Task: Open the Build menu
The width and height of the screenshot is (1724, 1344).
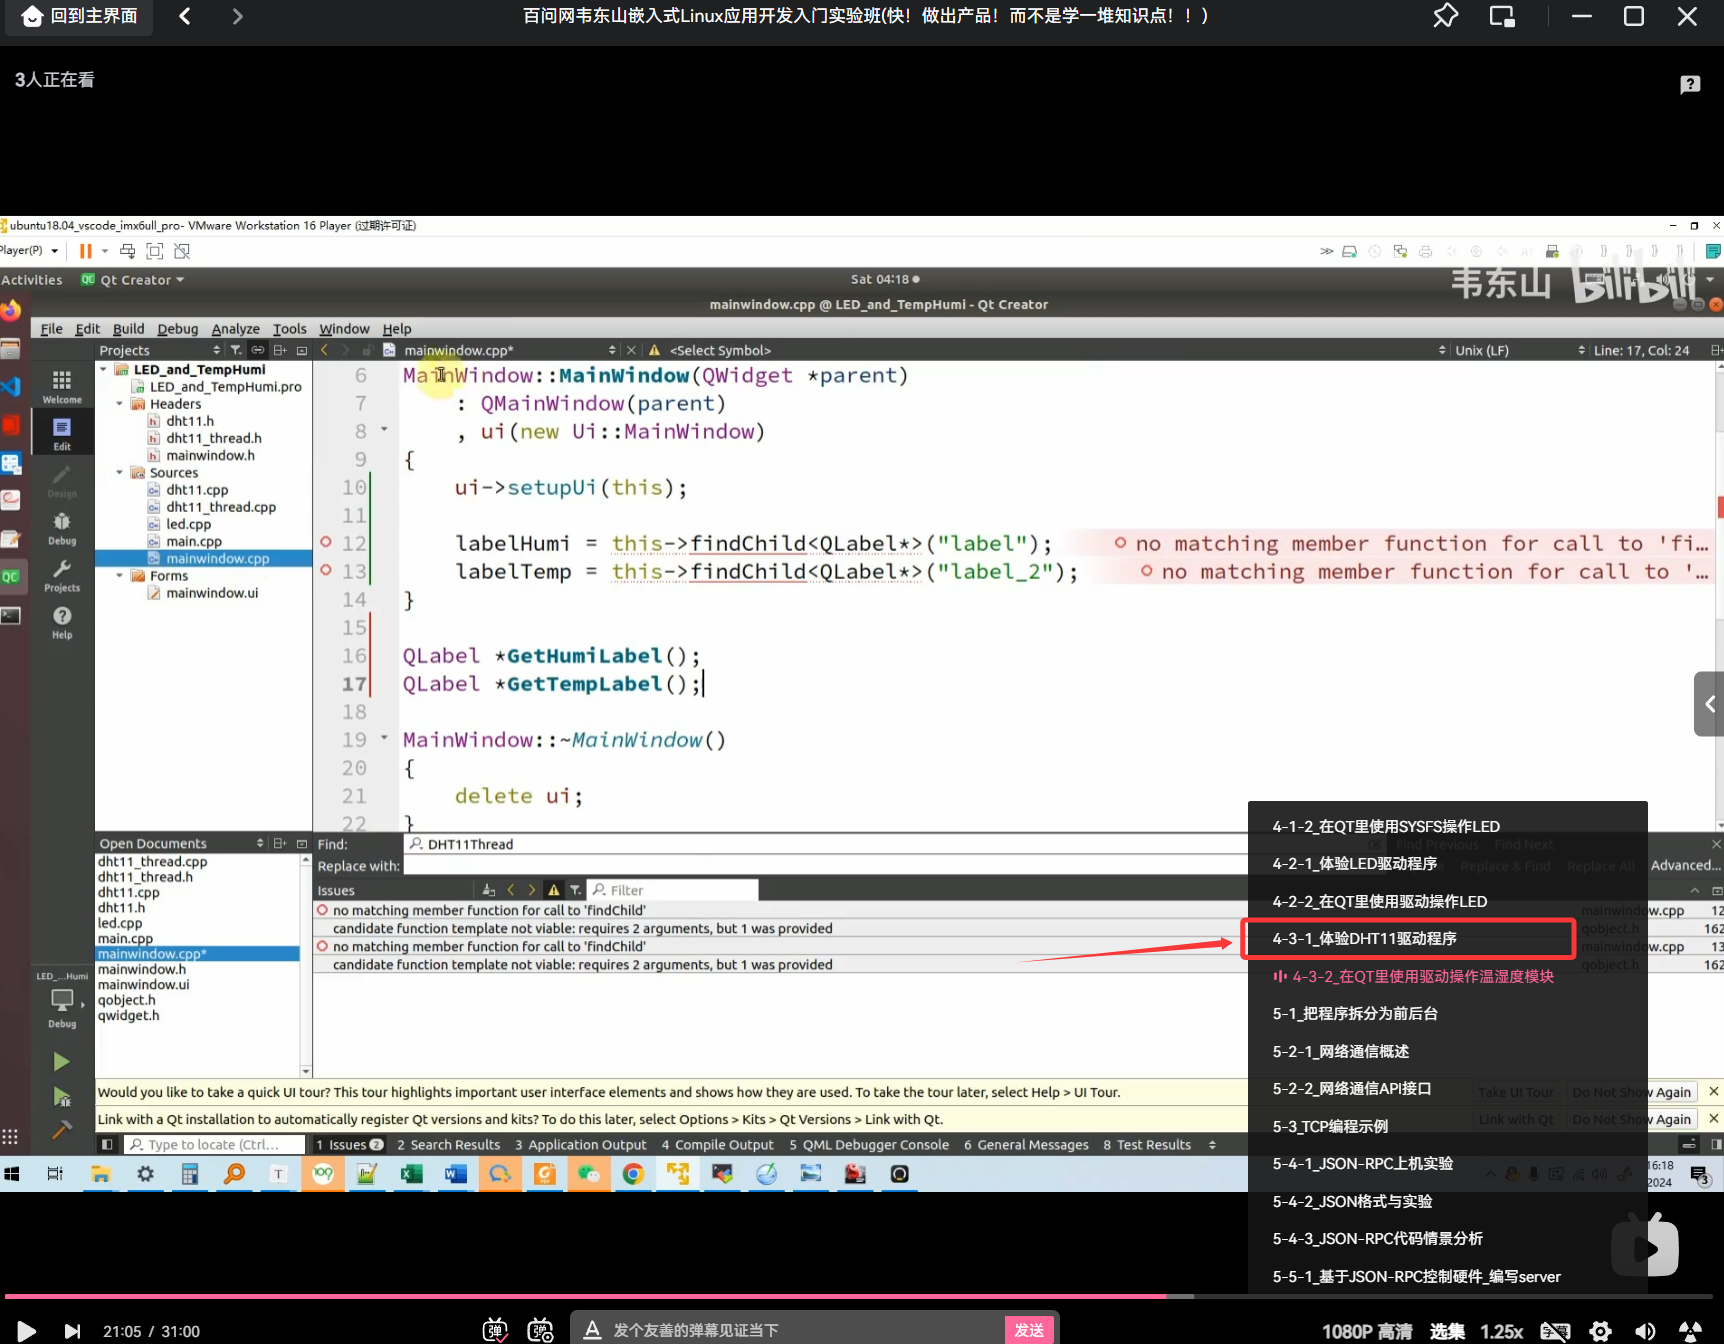Action: point(128,329)
